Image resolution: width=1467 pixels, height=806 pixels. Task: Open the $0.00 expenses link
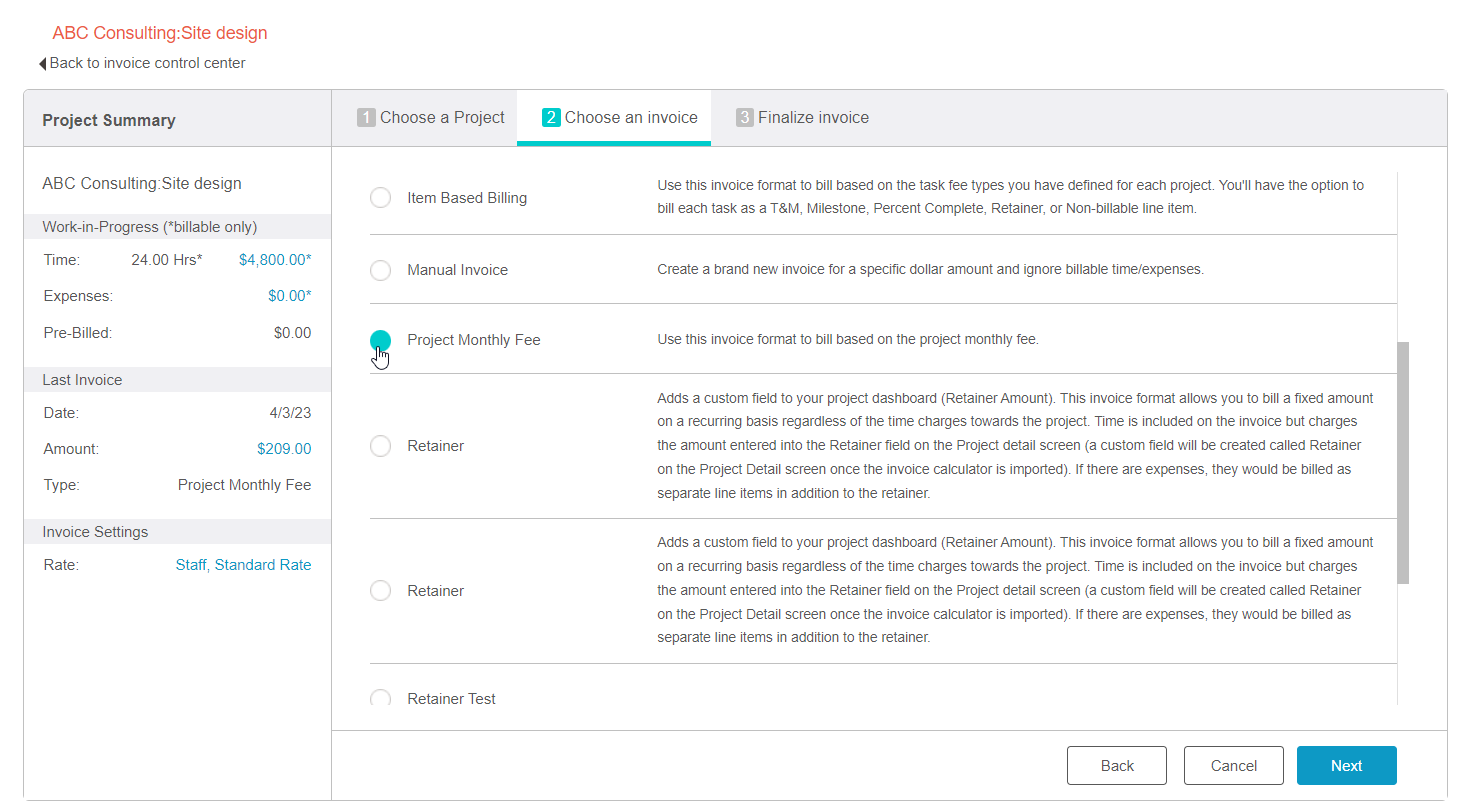pyautogui.click(x=289, y=296)
